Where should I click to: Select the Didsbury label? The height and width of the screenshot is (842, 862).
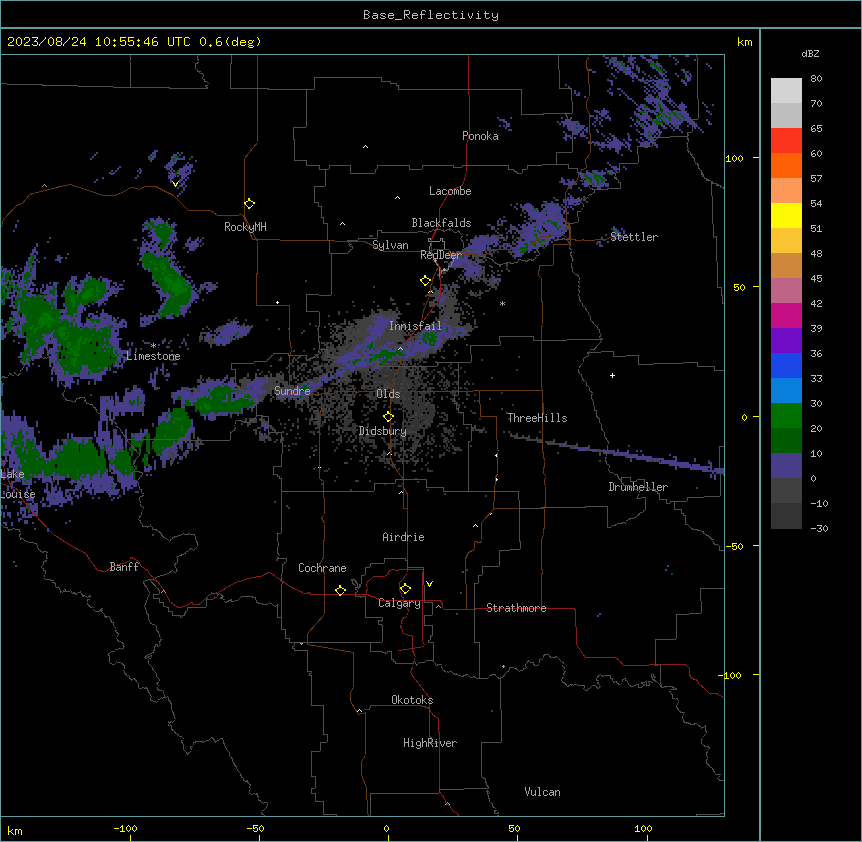coord(383,431)
